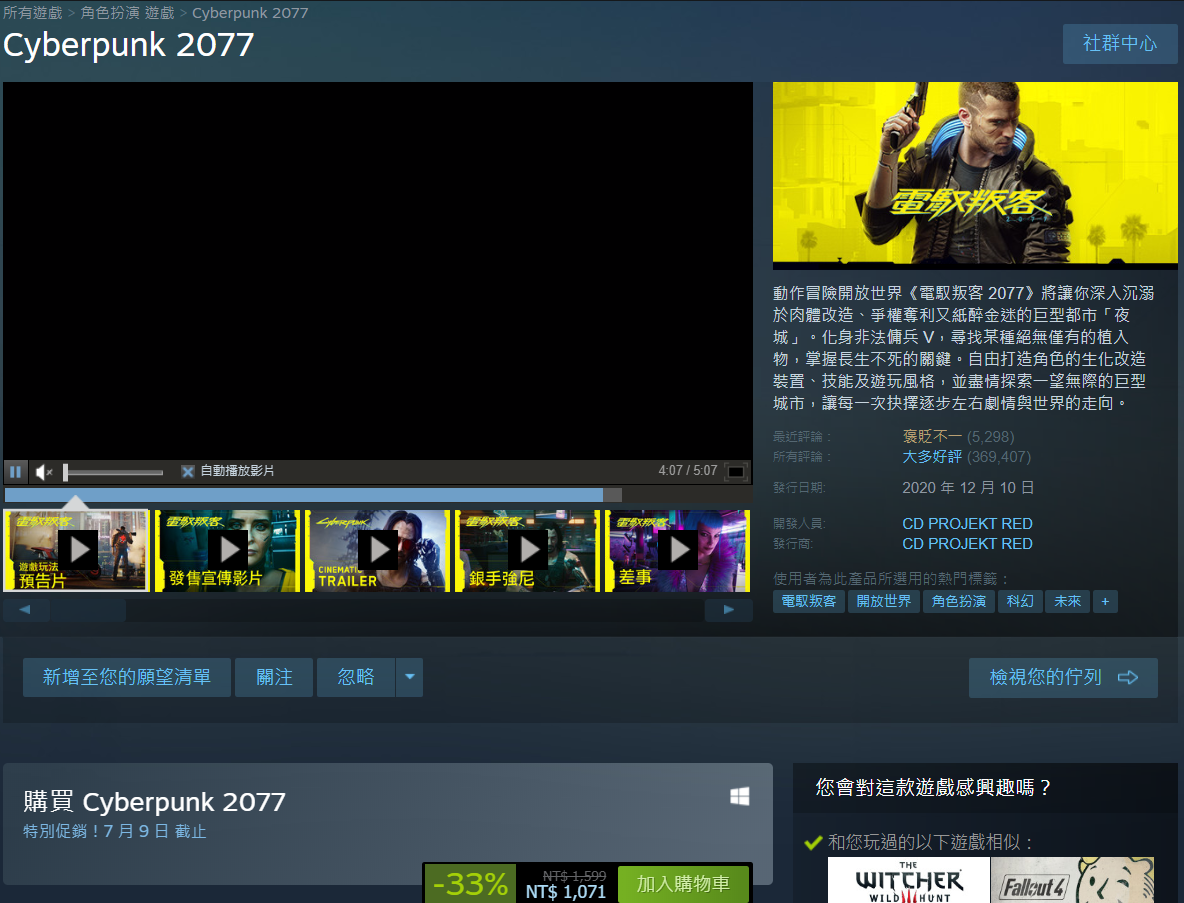Play the 預告片 gameplay trailer thumbnail
This screenshot has width=1184, height=903.
[76, 550]
